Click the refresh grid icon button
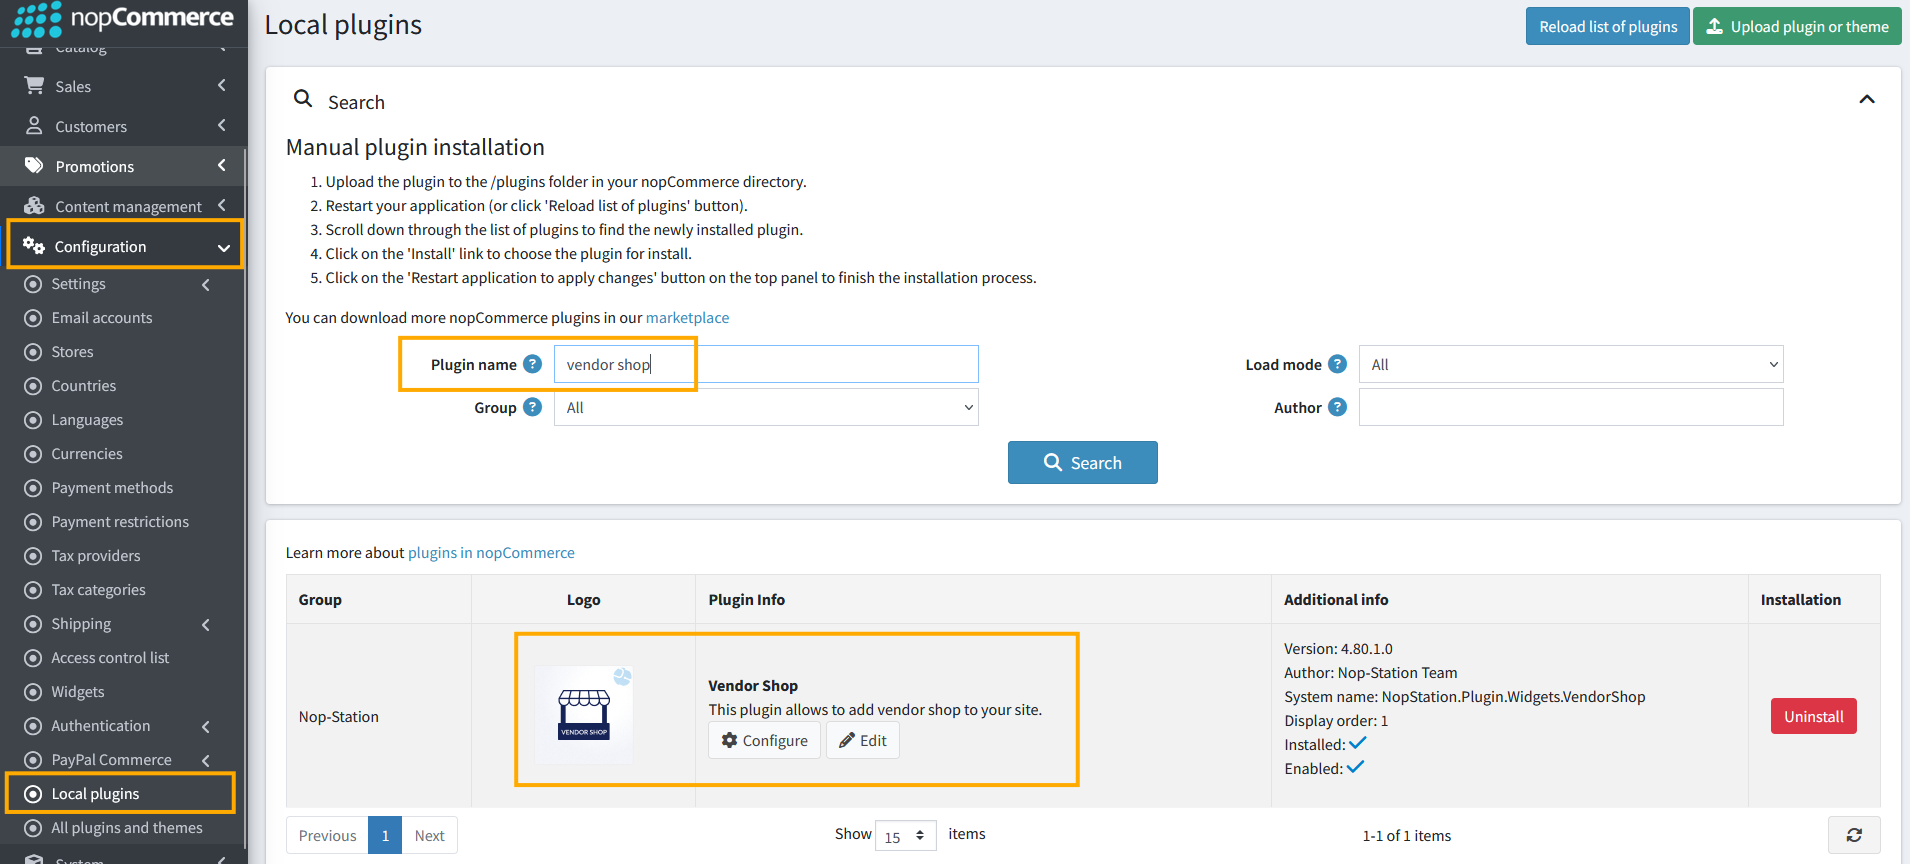 [x=1854, y=835]
